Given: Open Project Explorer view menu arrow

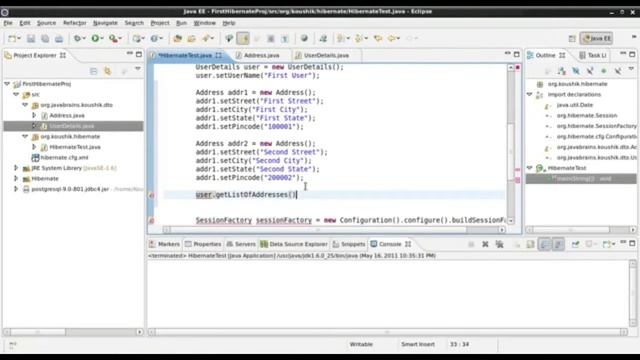Looking at the screenshot, I should (138, 69).
